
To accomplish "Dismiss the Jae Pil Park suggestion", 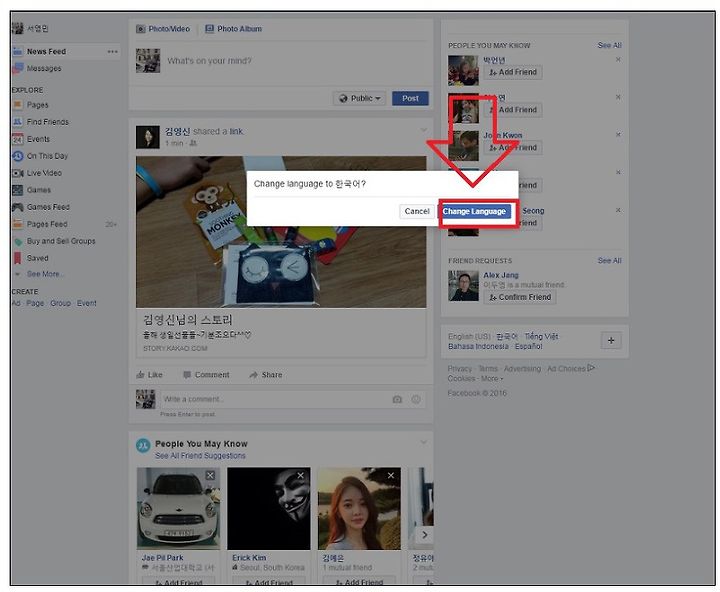I will click(210, 476).
